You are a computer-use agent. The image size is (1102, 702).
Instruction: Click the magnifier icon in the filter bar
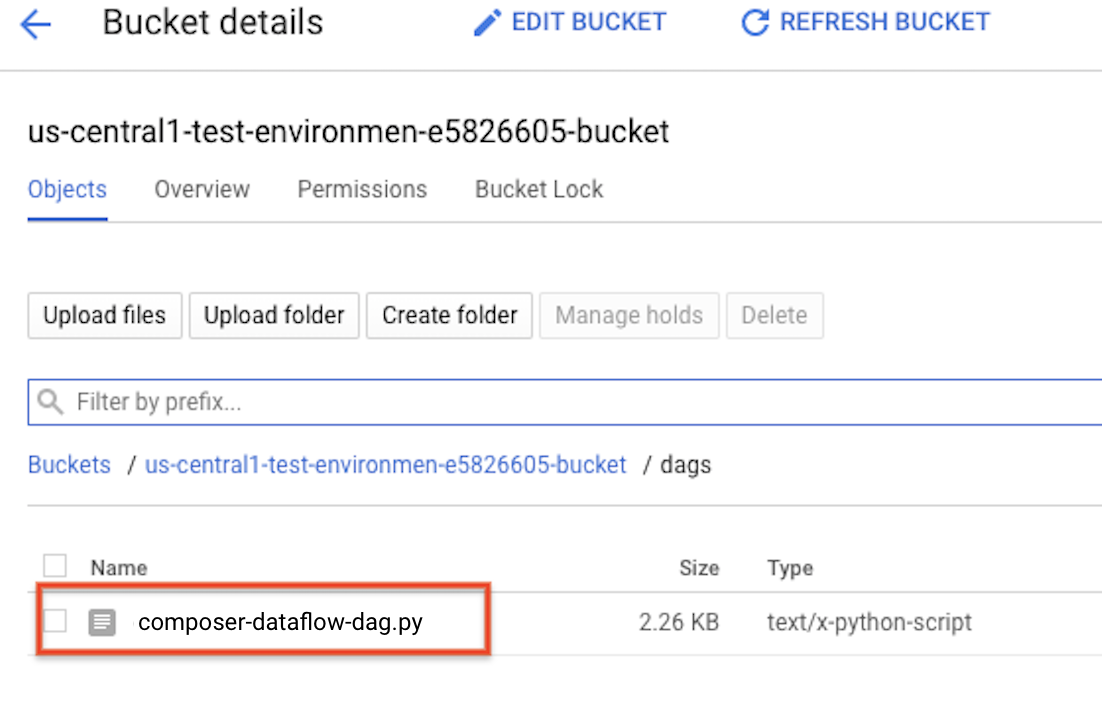(x=49, y=401)
